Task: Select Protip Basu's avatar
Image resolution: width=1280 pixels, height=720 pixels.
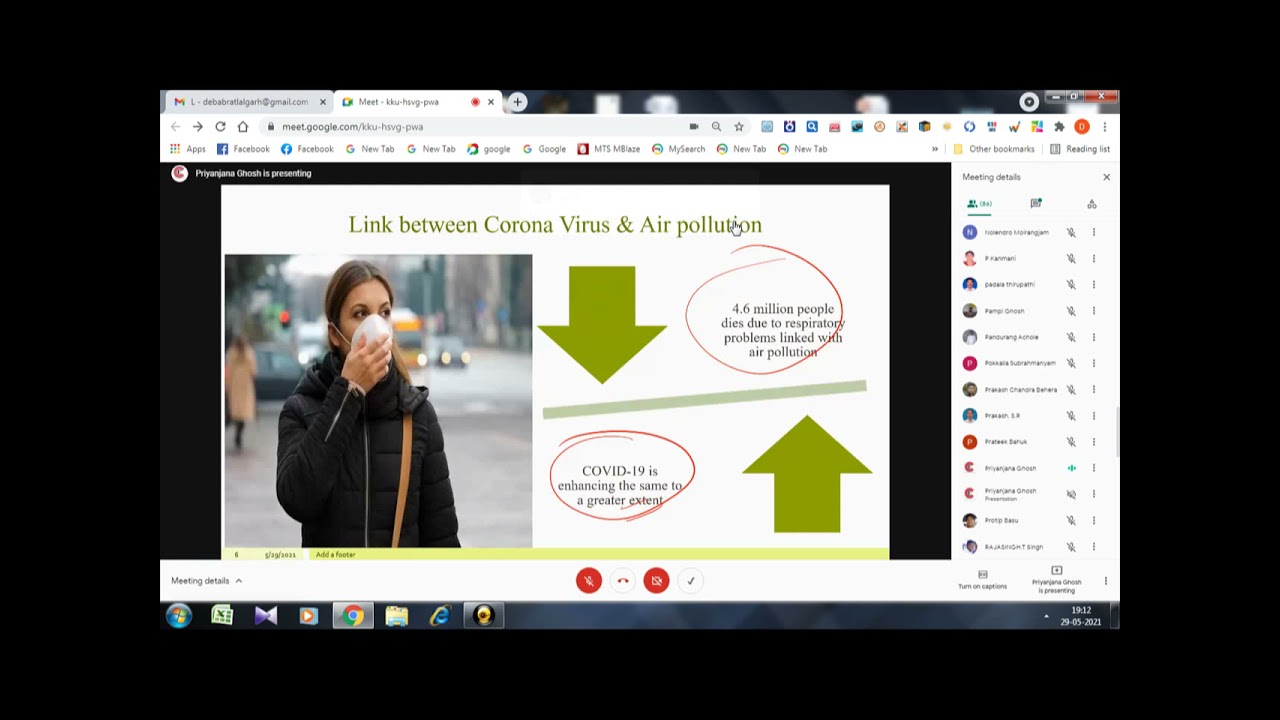Action: tap(969, 520)
